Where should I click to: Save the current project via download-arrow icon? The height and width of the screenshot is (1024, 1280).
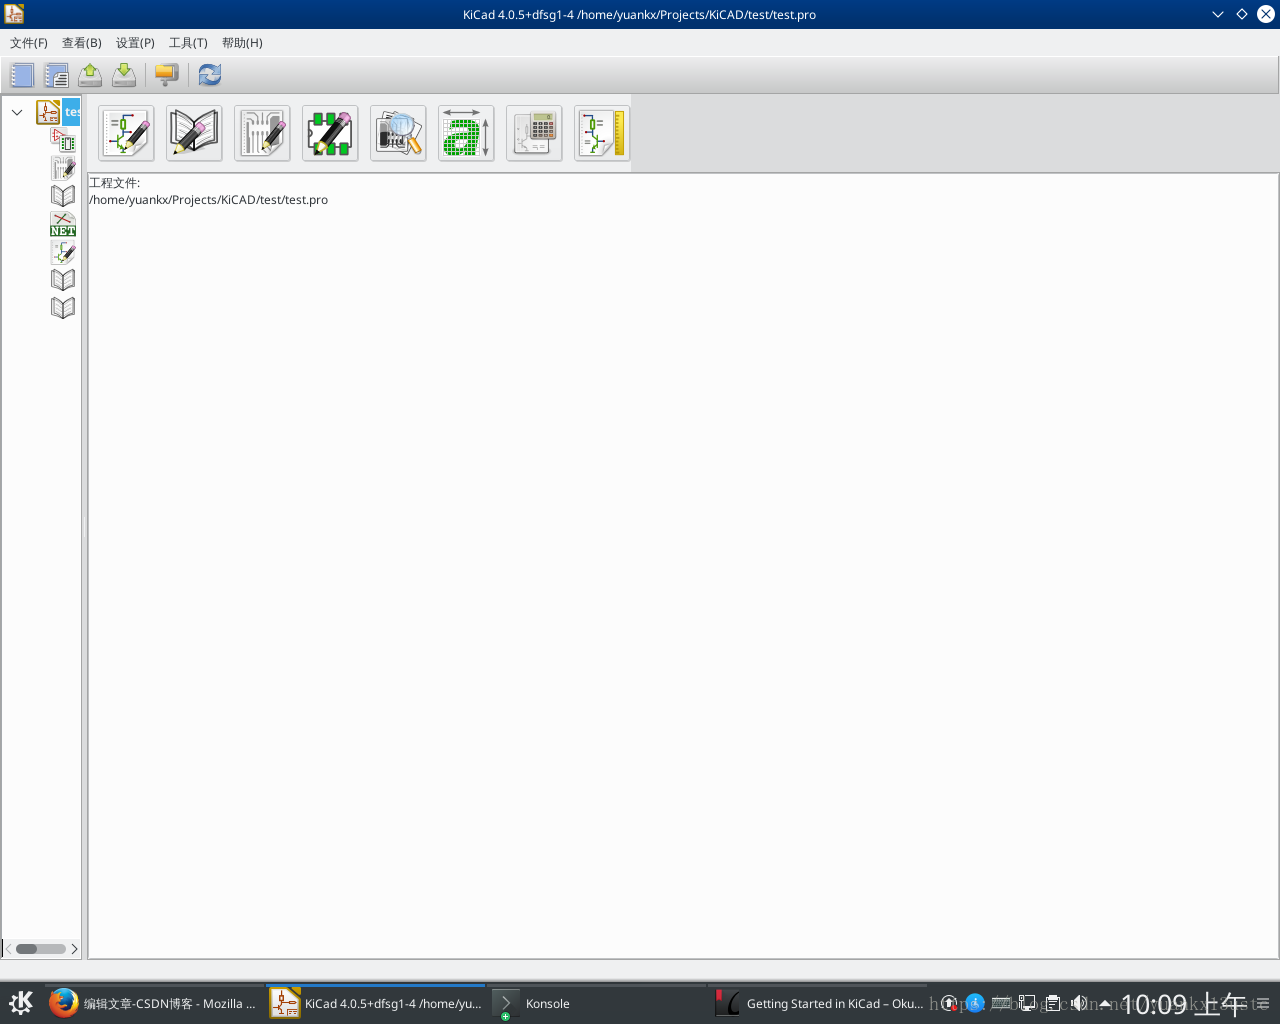124,75
